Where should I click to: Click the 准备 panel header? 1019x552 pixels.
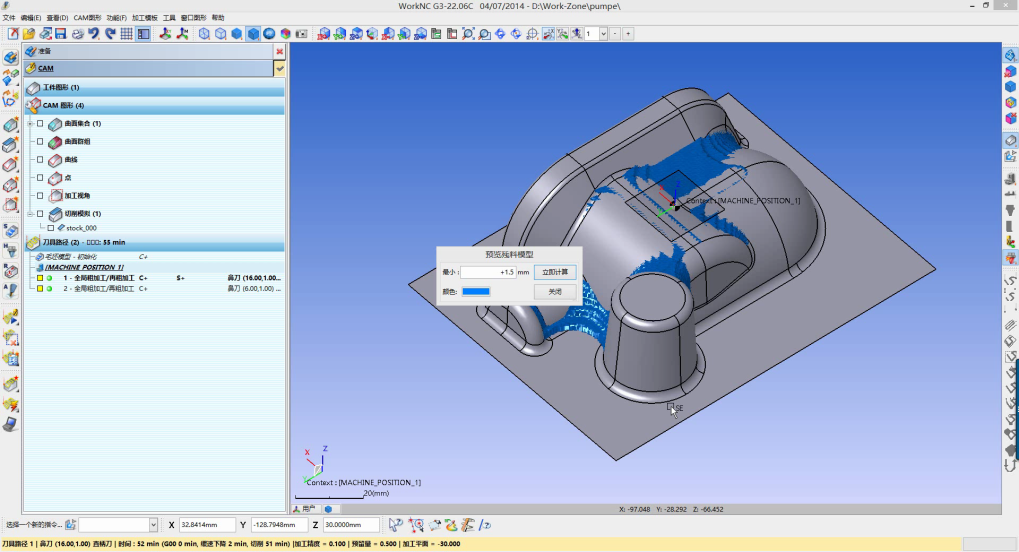pyautogui.click(x=149, y=51)
